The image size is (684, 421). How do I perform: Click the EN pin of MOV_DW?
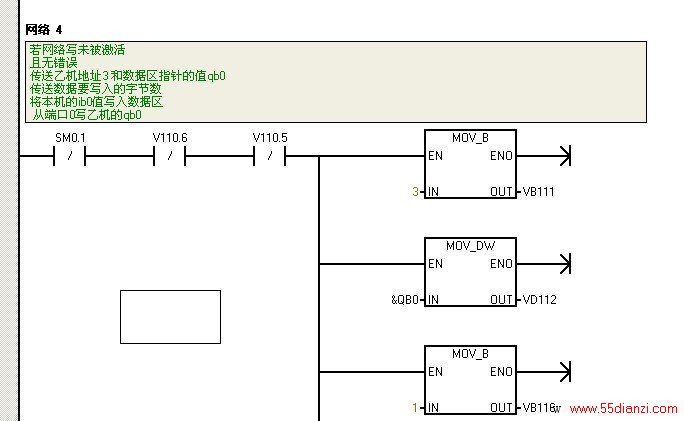click(435, 264)
